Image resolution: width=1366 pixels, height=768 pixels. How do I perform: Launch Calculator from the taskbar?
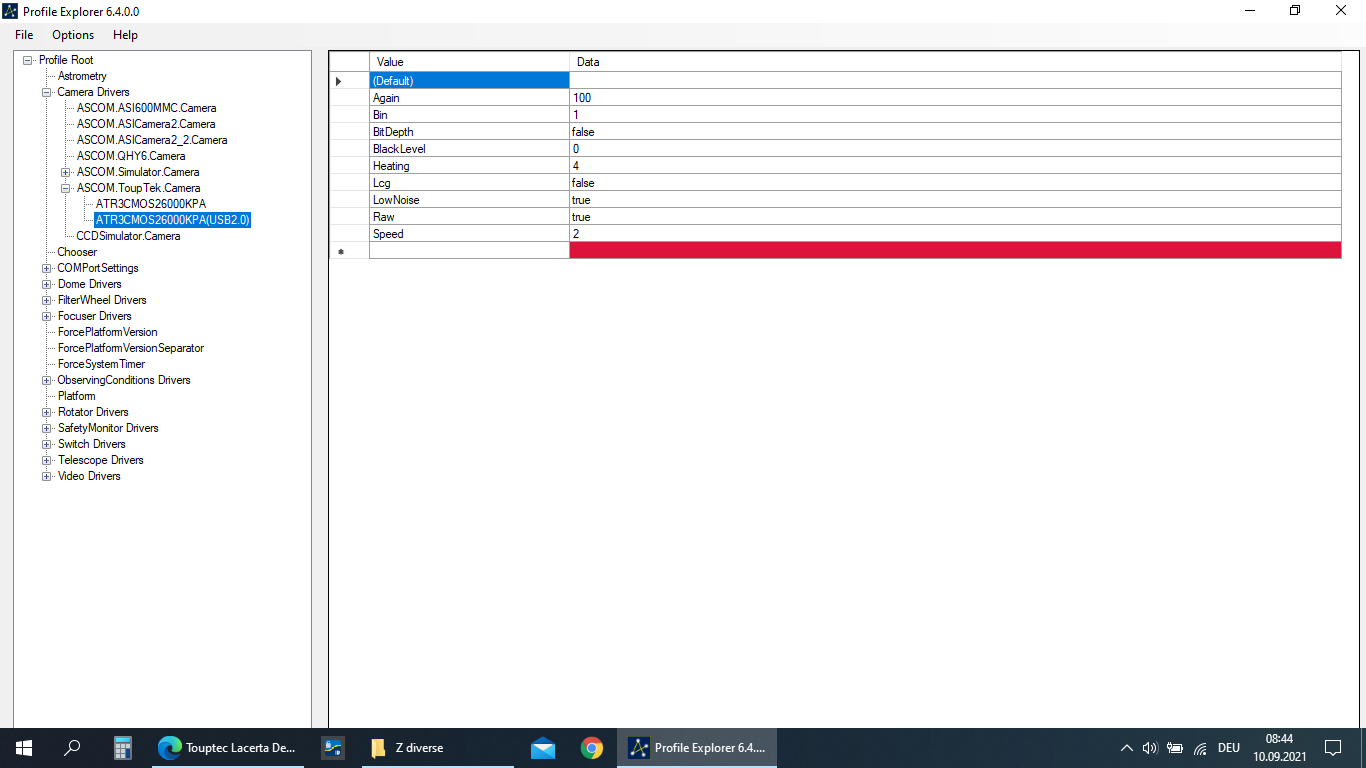[x=123, y=747]
